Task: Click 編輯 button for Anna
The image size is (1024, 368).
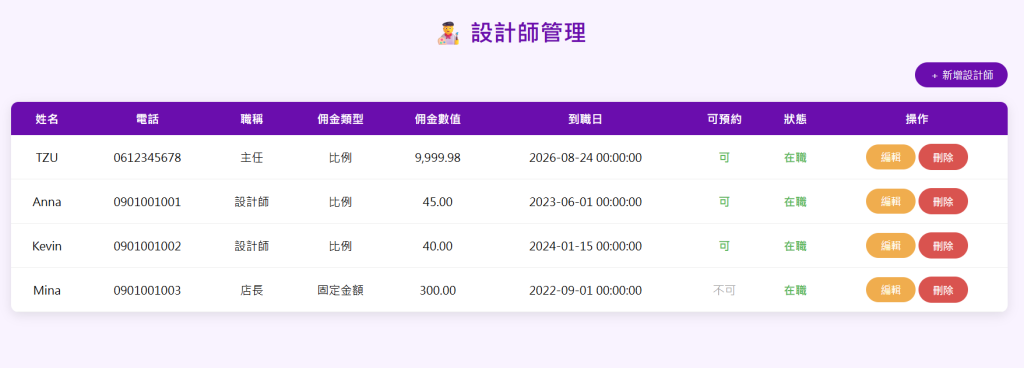Action: point(891,201)
